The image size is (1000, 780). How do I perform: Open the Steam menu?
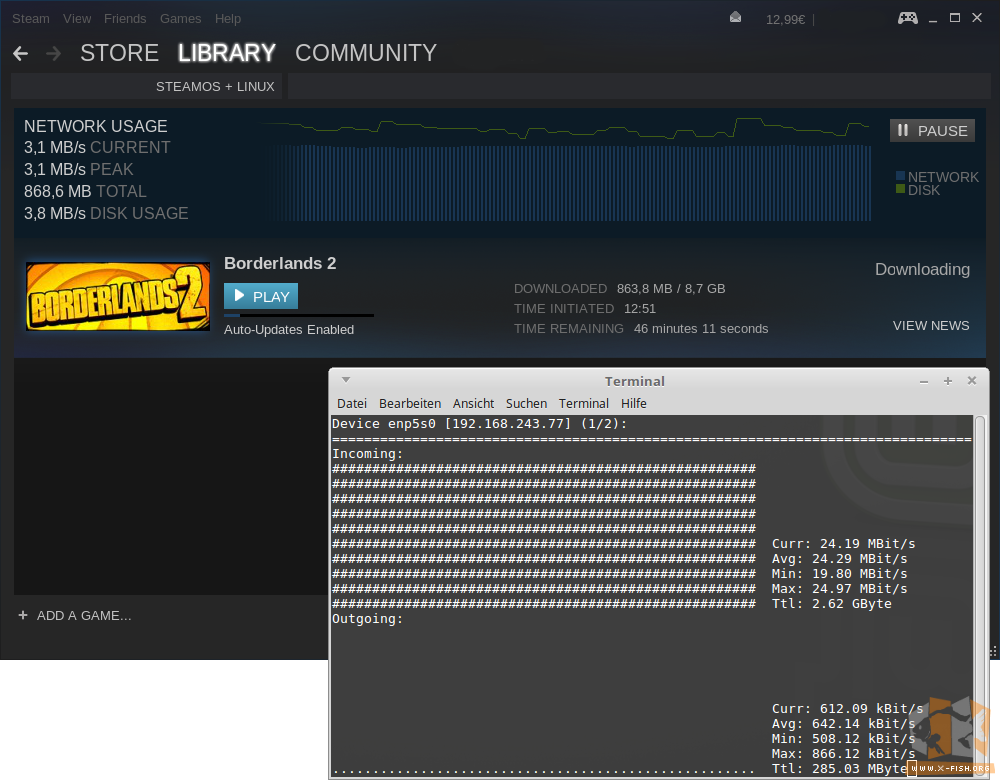coord(31,18)
